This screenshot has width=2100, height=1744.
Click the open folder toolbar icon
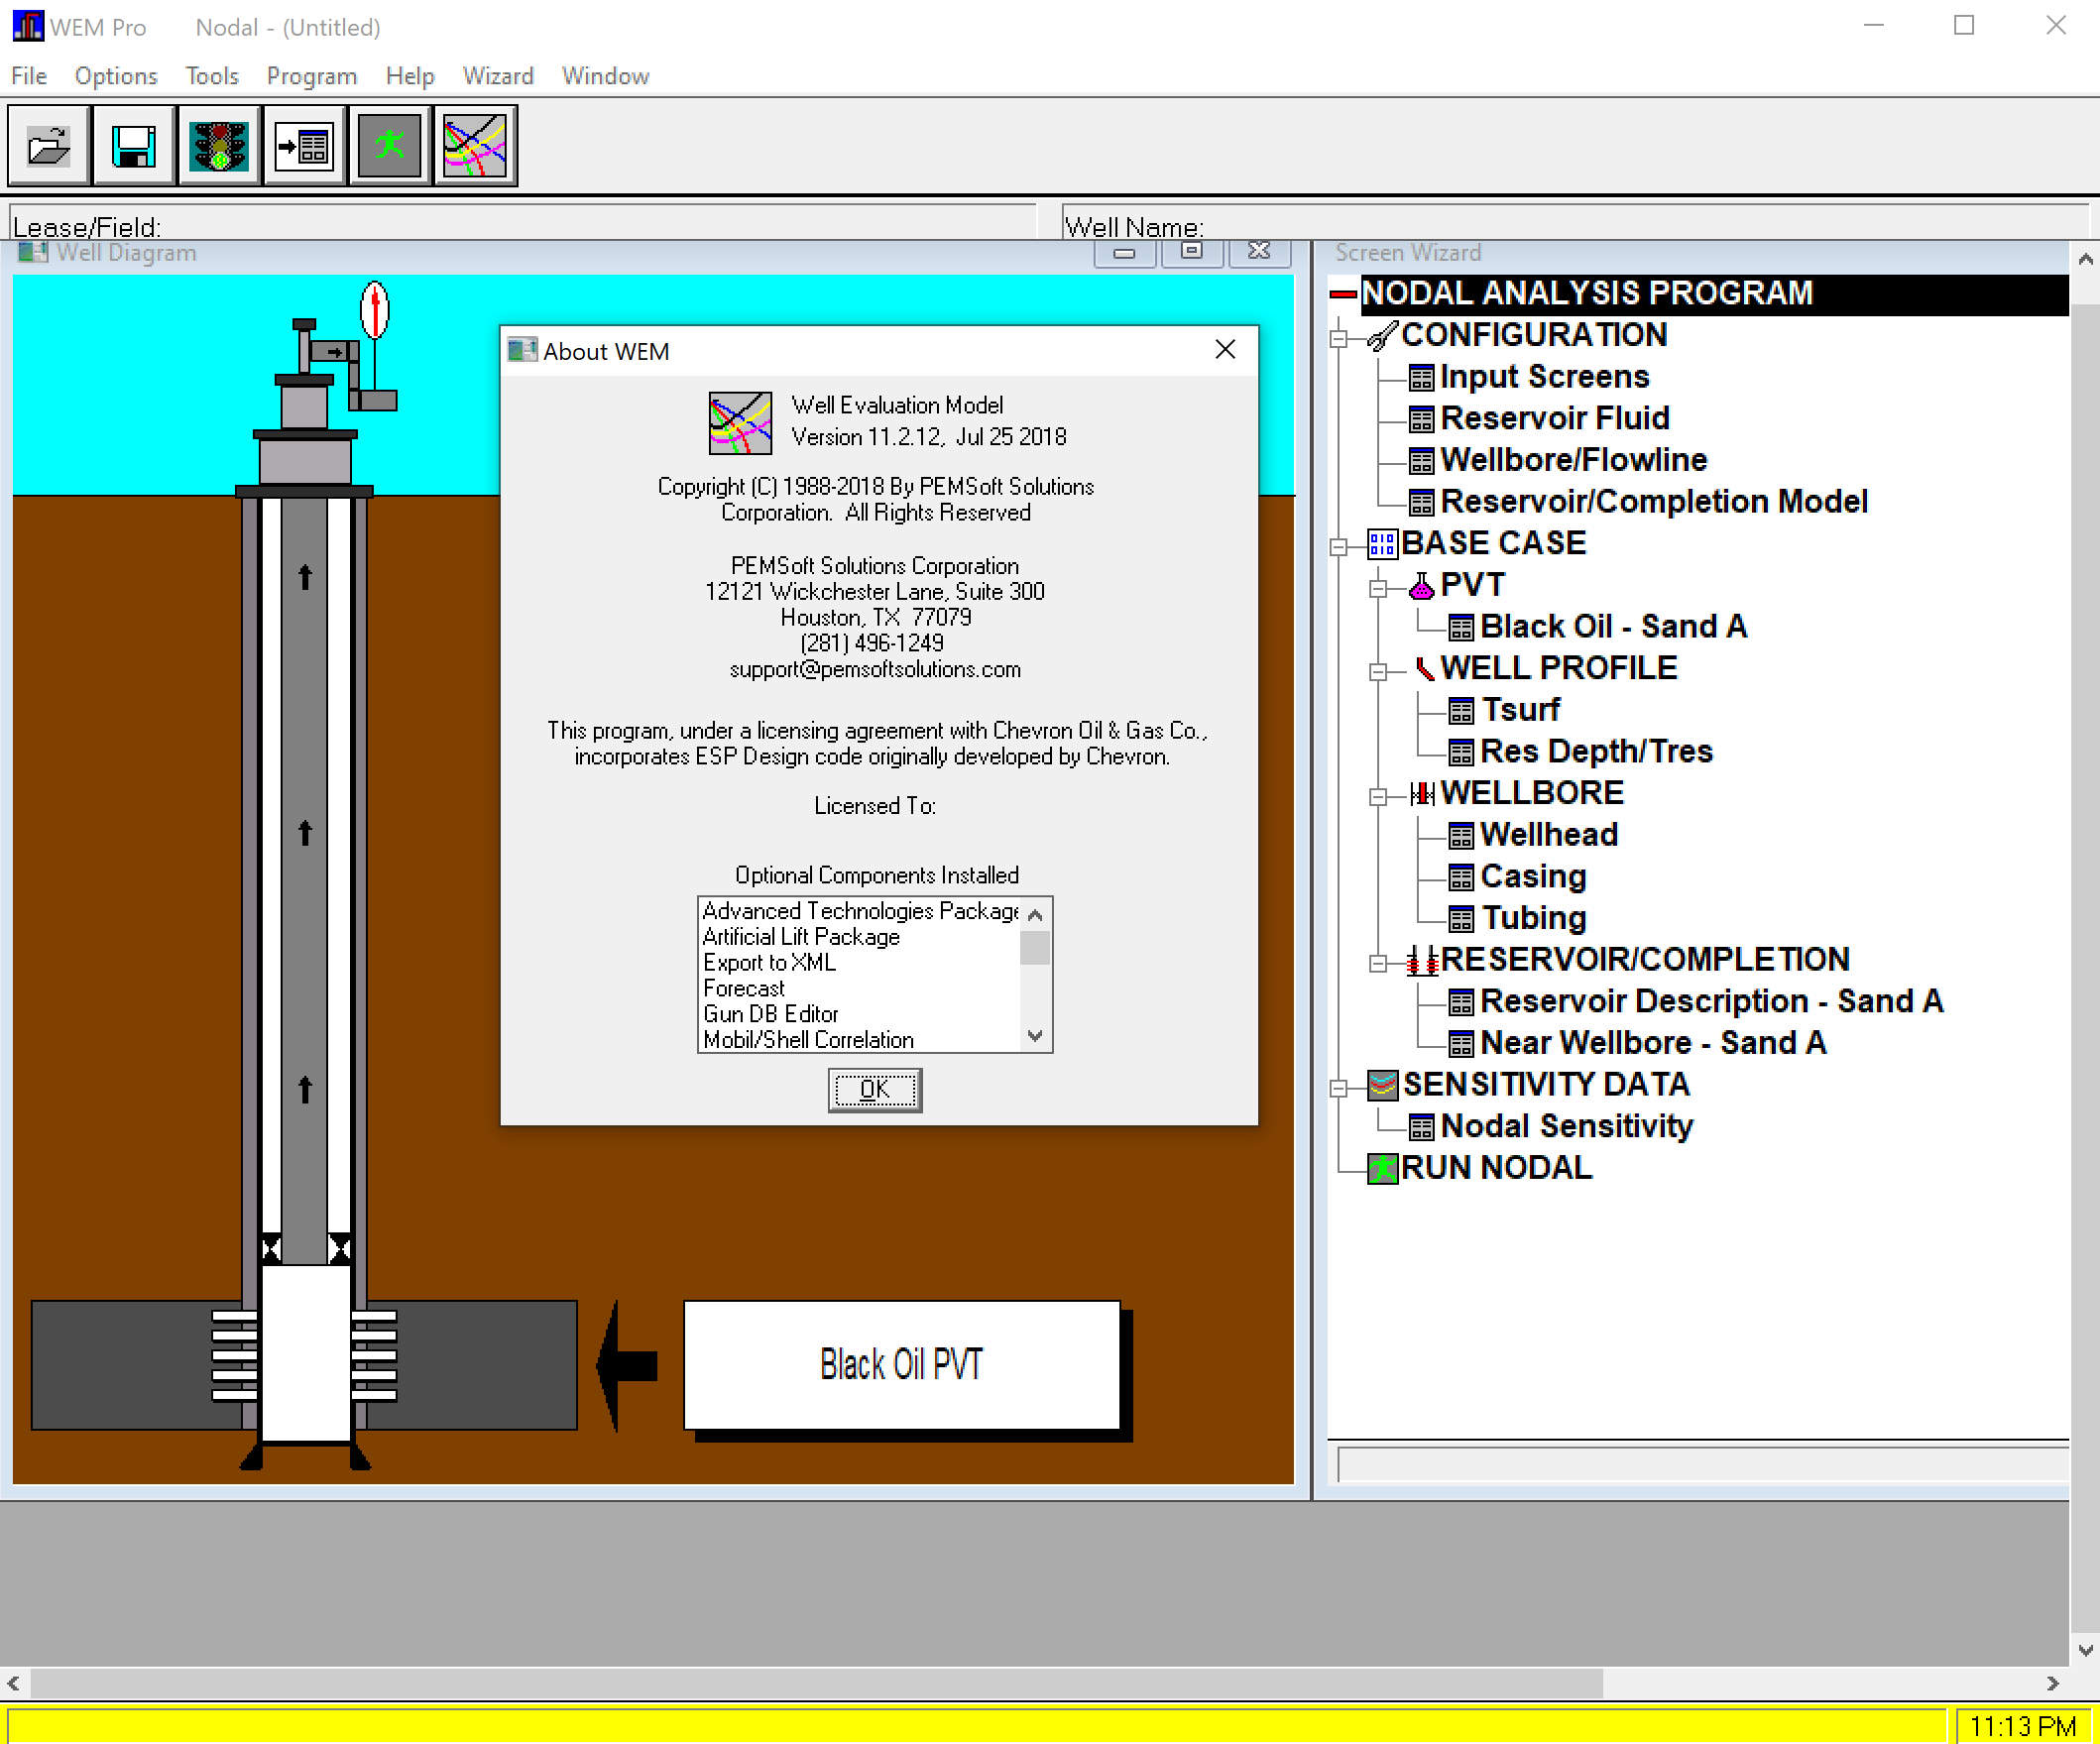point(48,147)
